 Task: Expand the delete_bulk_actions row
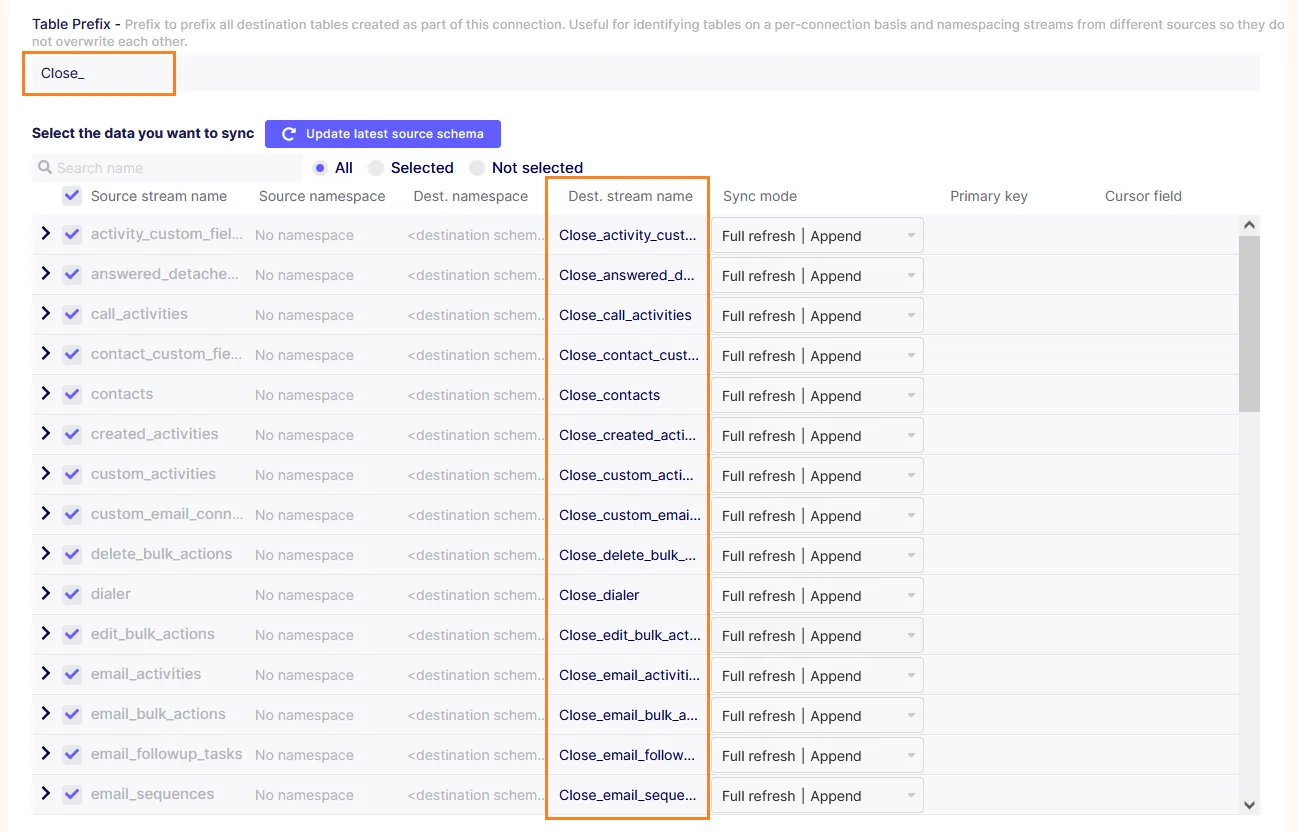pyautogui.click(x=45, y=553)
